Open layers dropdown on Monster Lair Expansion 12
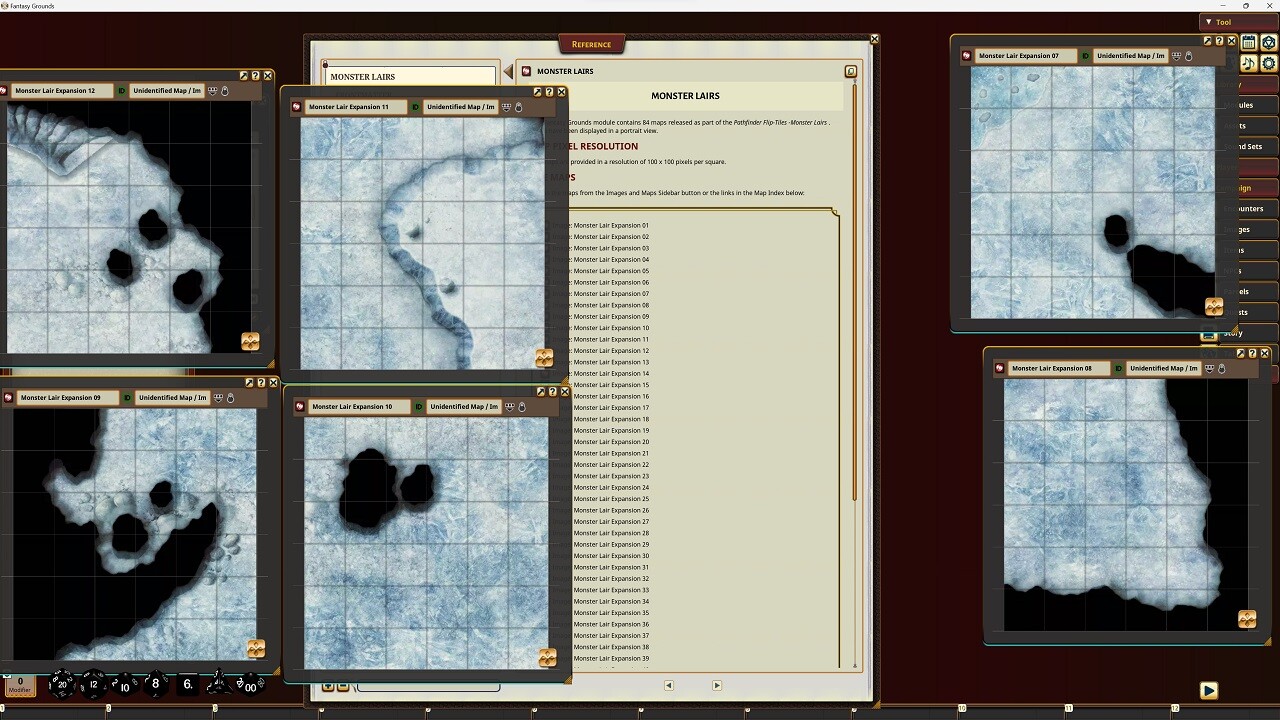The height and width of the screenshot is (720, 1280). point(212,91)
